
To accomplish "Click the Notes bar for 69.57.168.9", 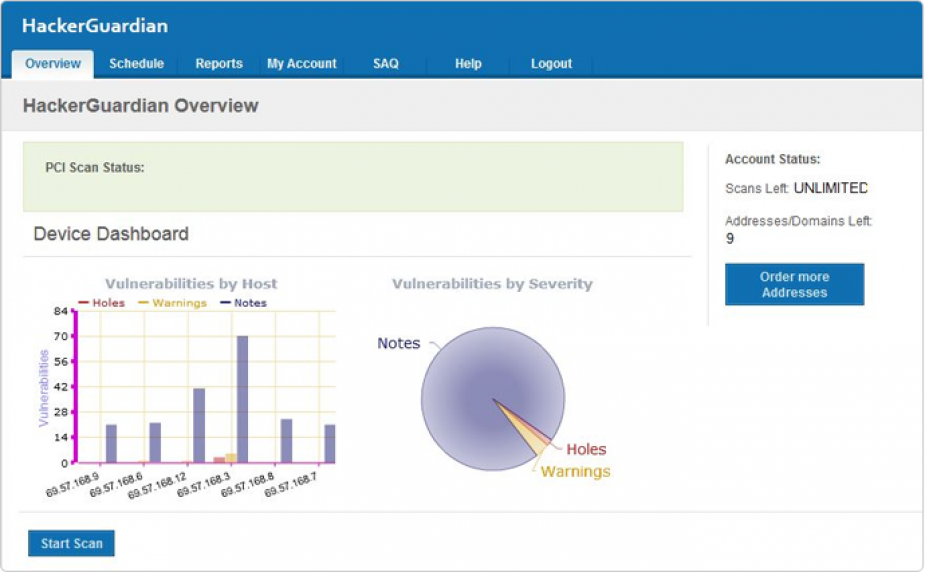I will coord(111,443).
